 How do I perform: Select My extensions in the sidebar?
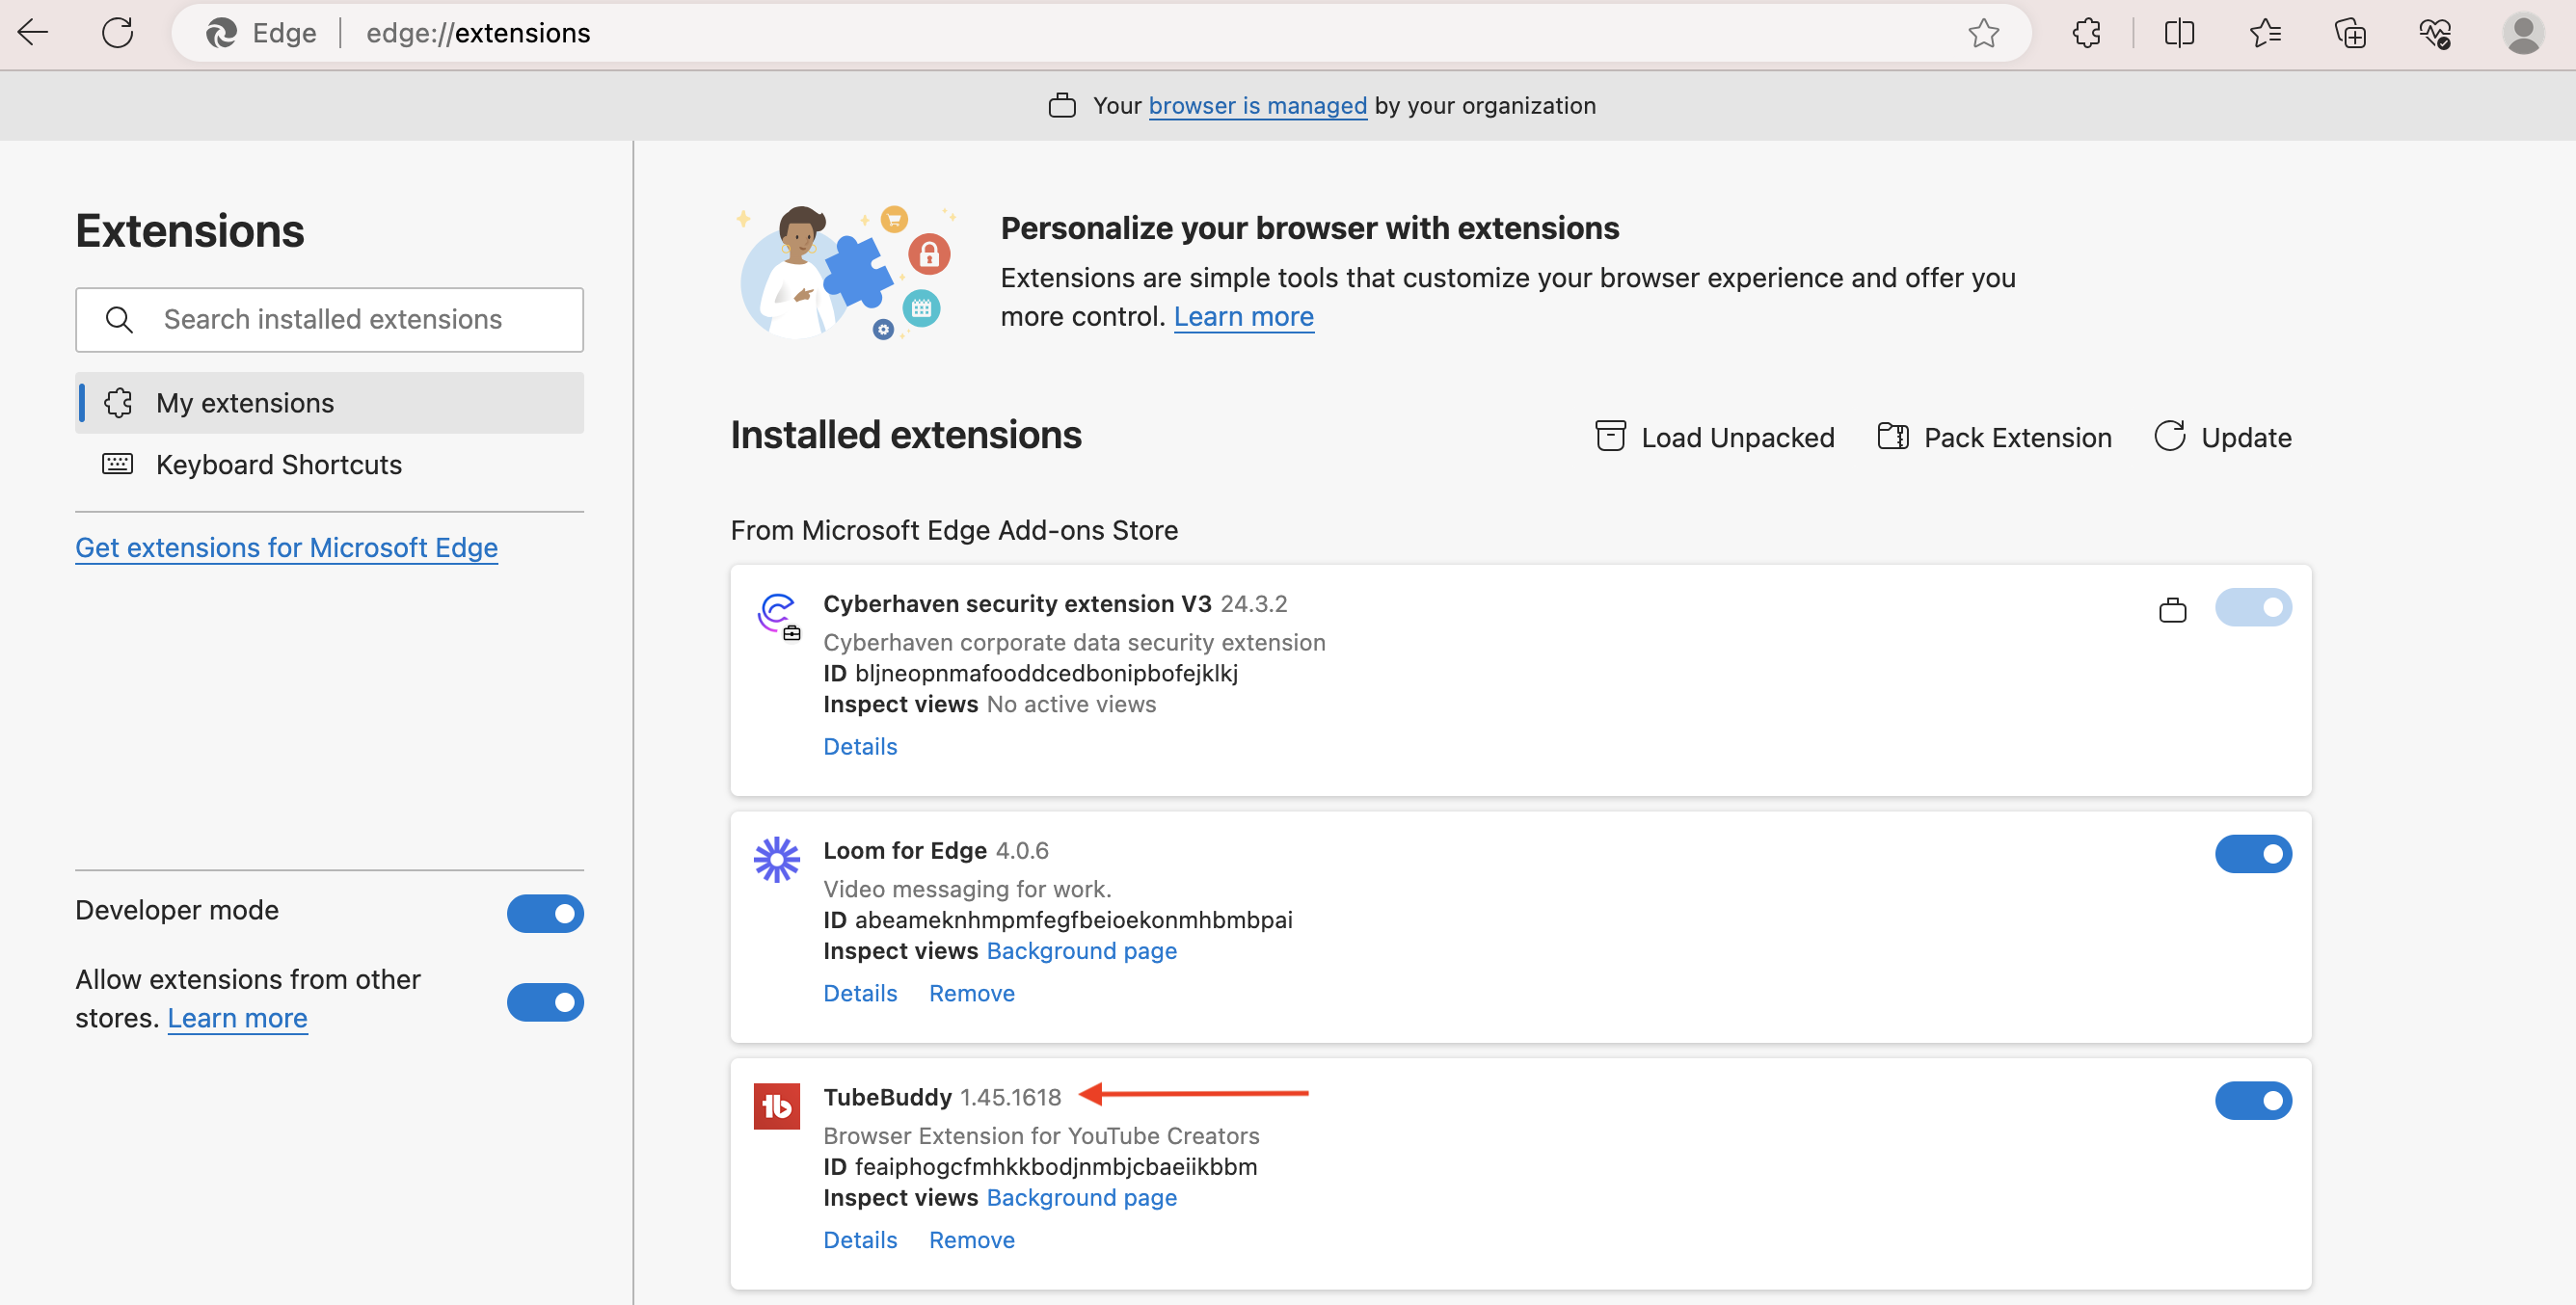[x=329, y=403]
